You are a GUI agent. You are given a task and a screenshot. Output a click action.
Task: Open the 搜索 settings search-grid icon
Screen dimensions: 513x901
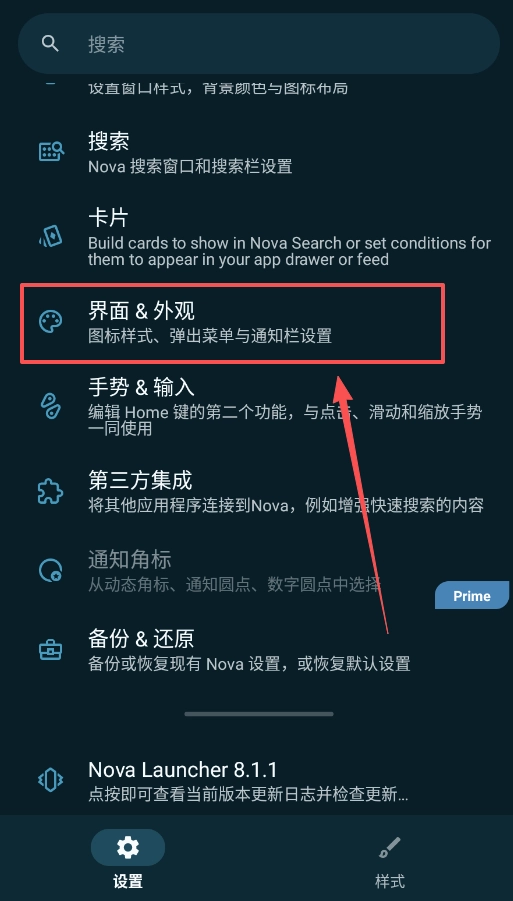click(51, 152)
